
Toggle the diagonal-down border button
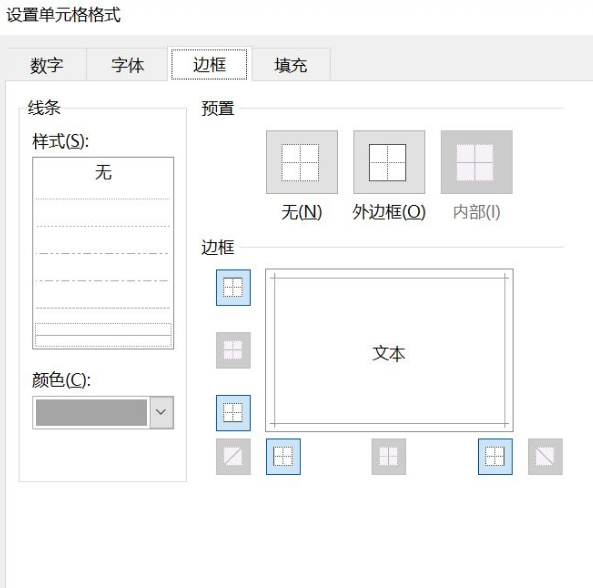click(x=545, y=456)
